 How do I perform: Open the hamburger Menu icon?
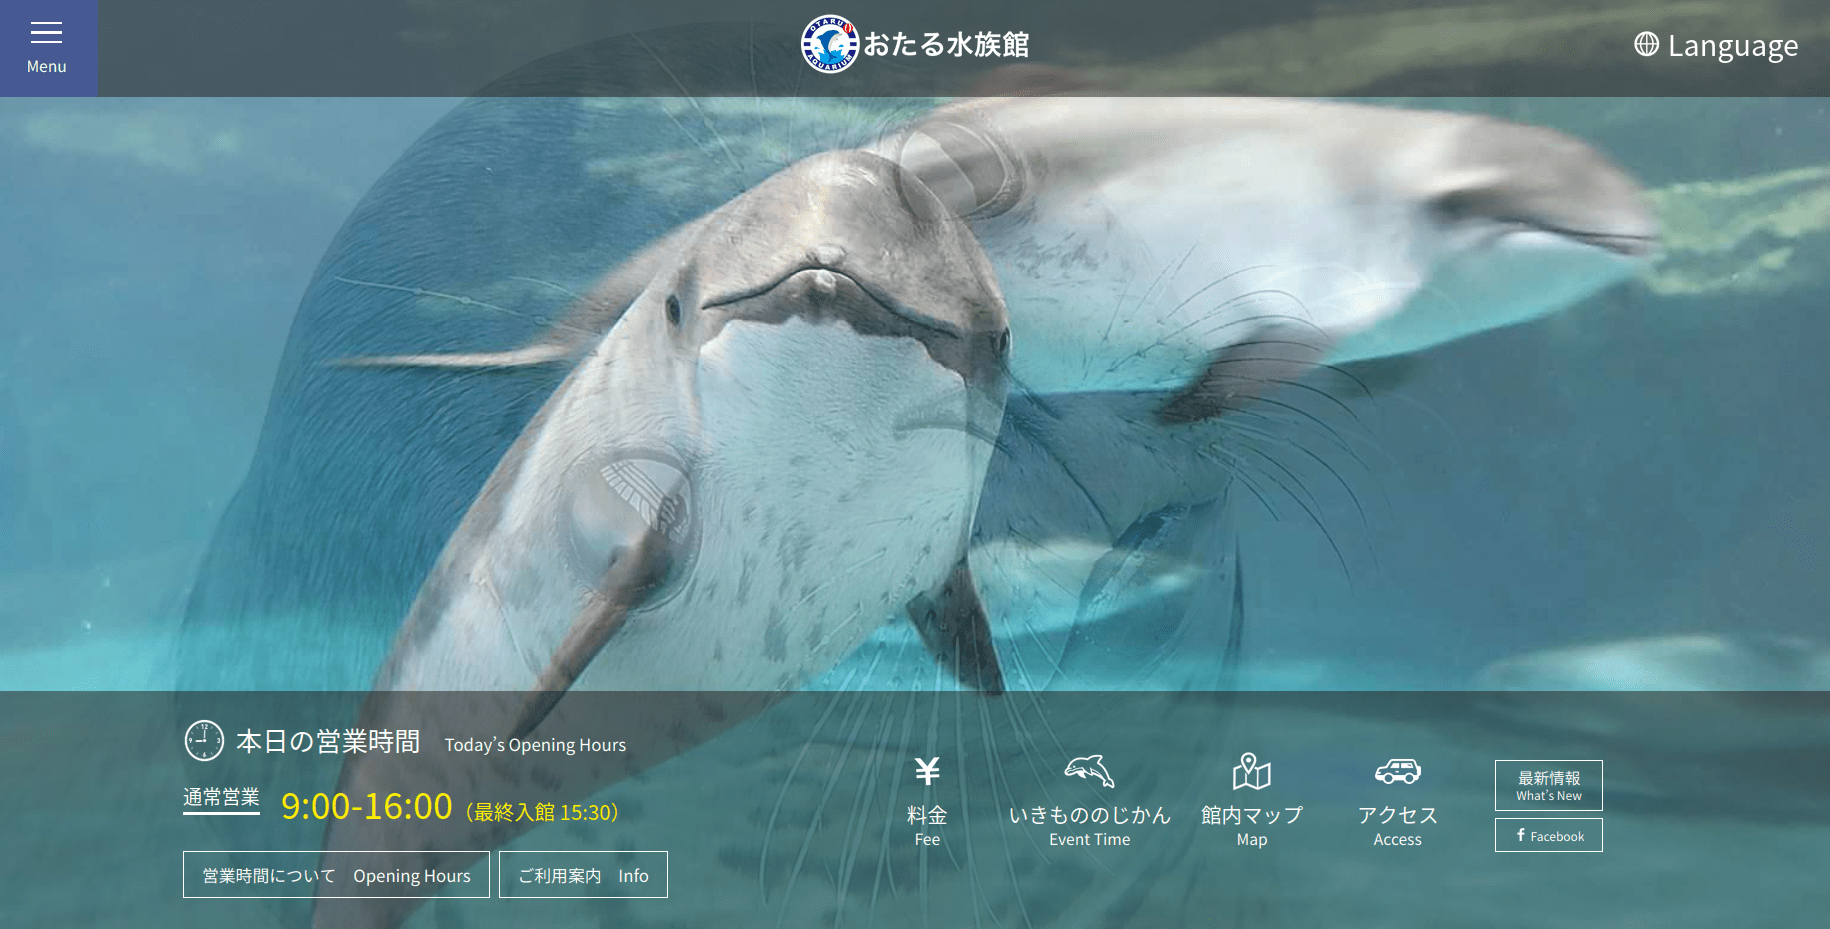tap(46, 33)
